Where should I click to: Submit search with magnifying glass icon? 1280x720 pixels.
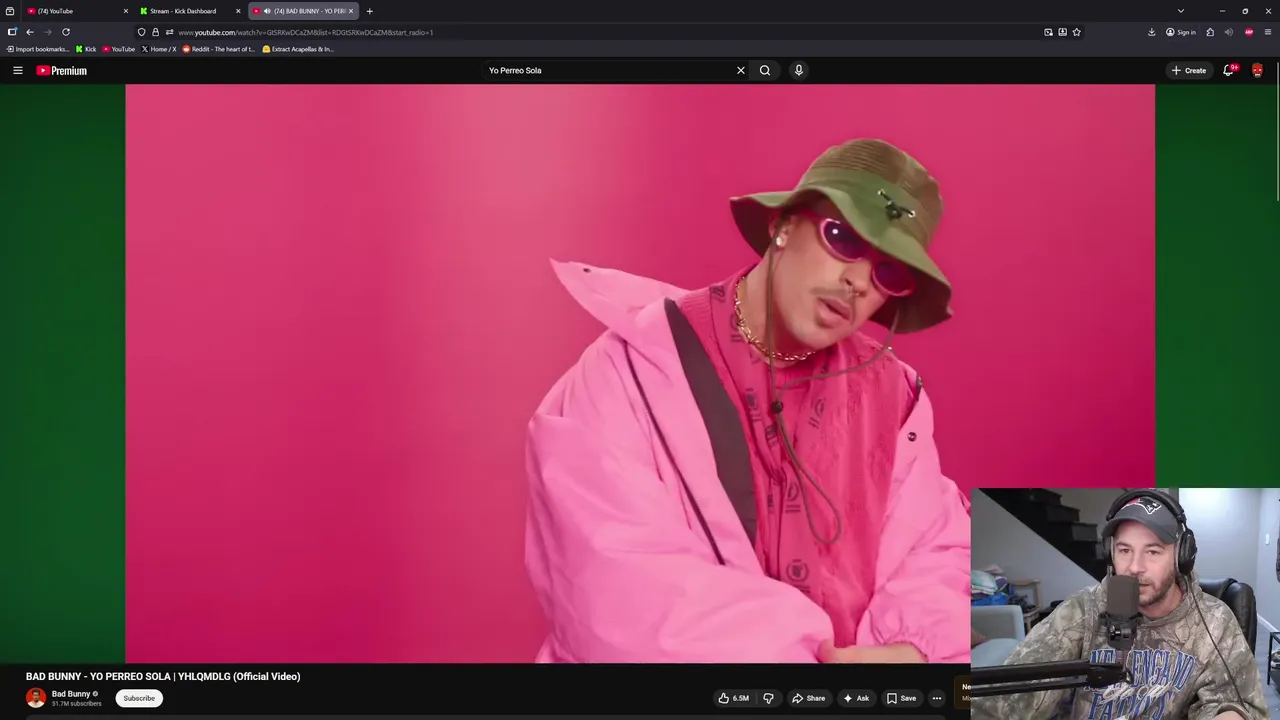(765, 70)
